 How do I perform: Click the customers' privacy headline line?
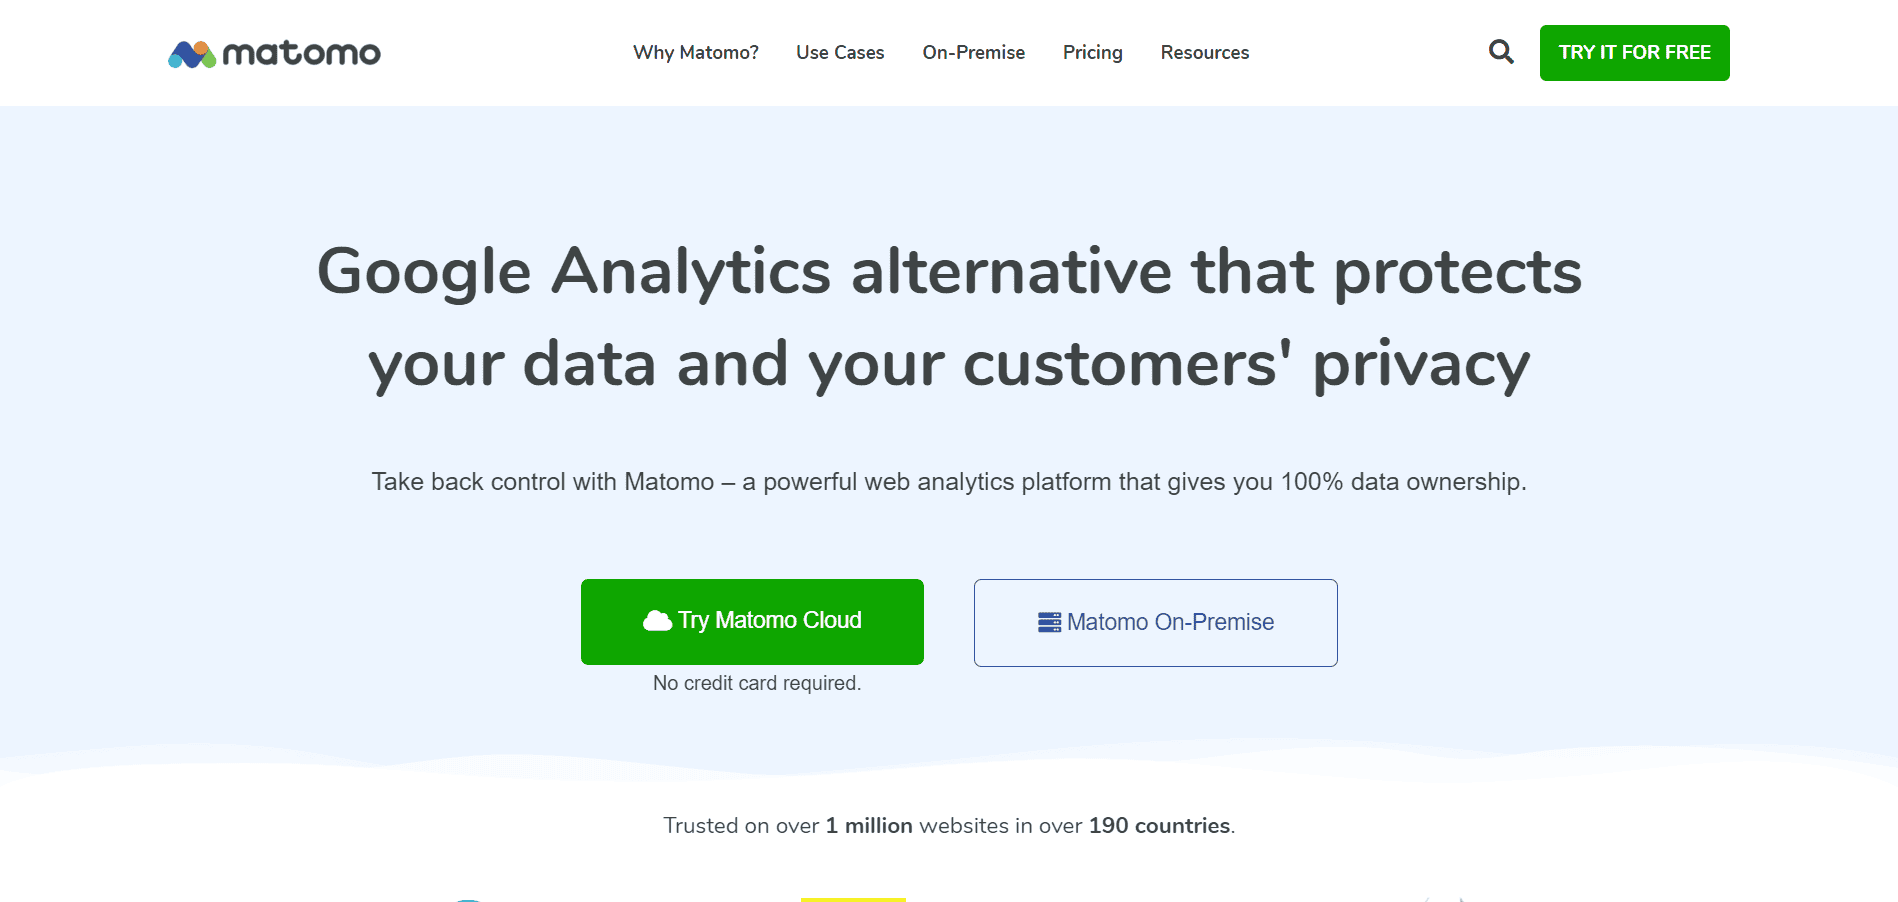pyautogui.click(x=949, y=364)
